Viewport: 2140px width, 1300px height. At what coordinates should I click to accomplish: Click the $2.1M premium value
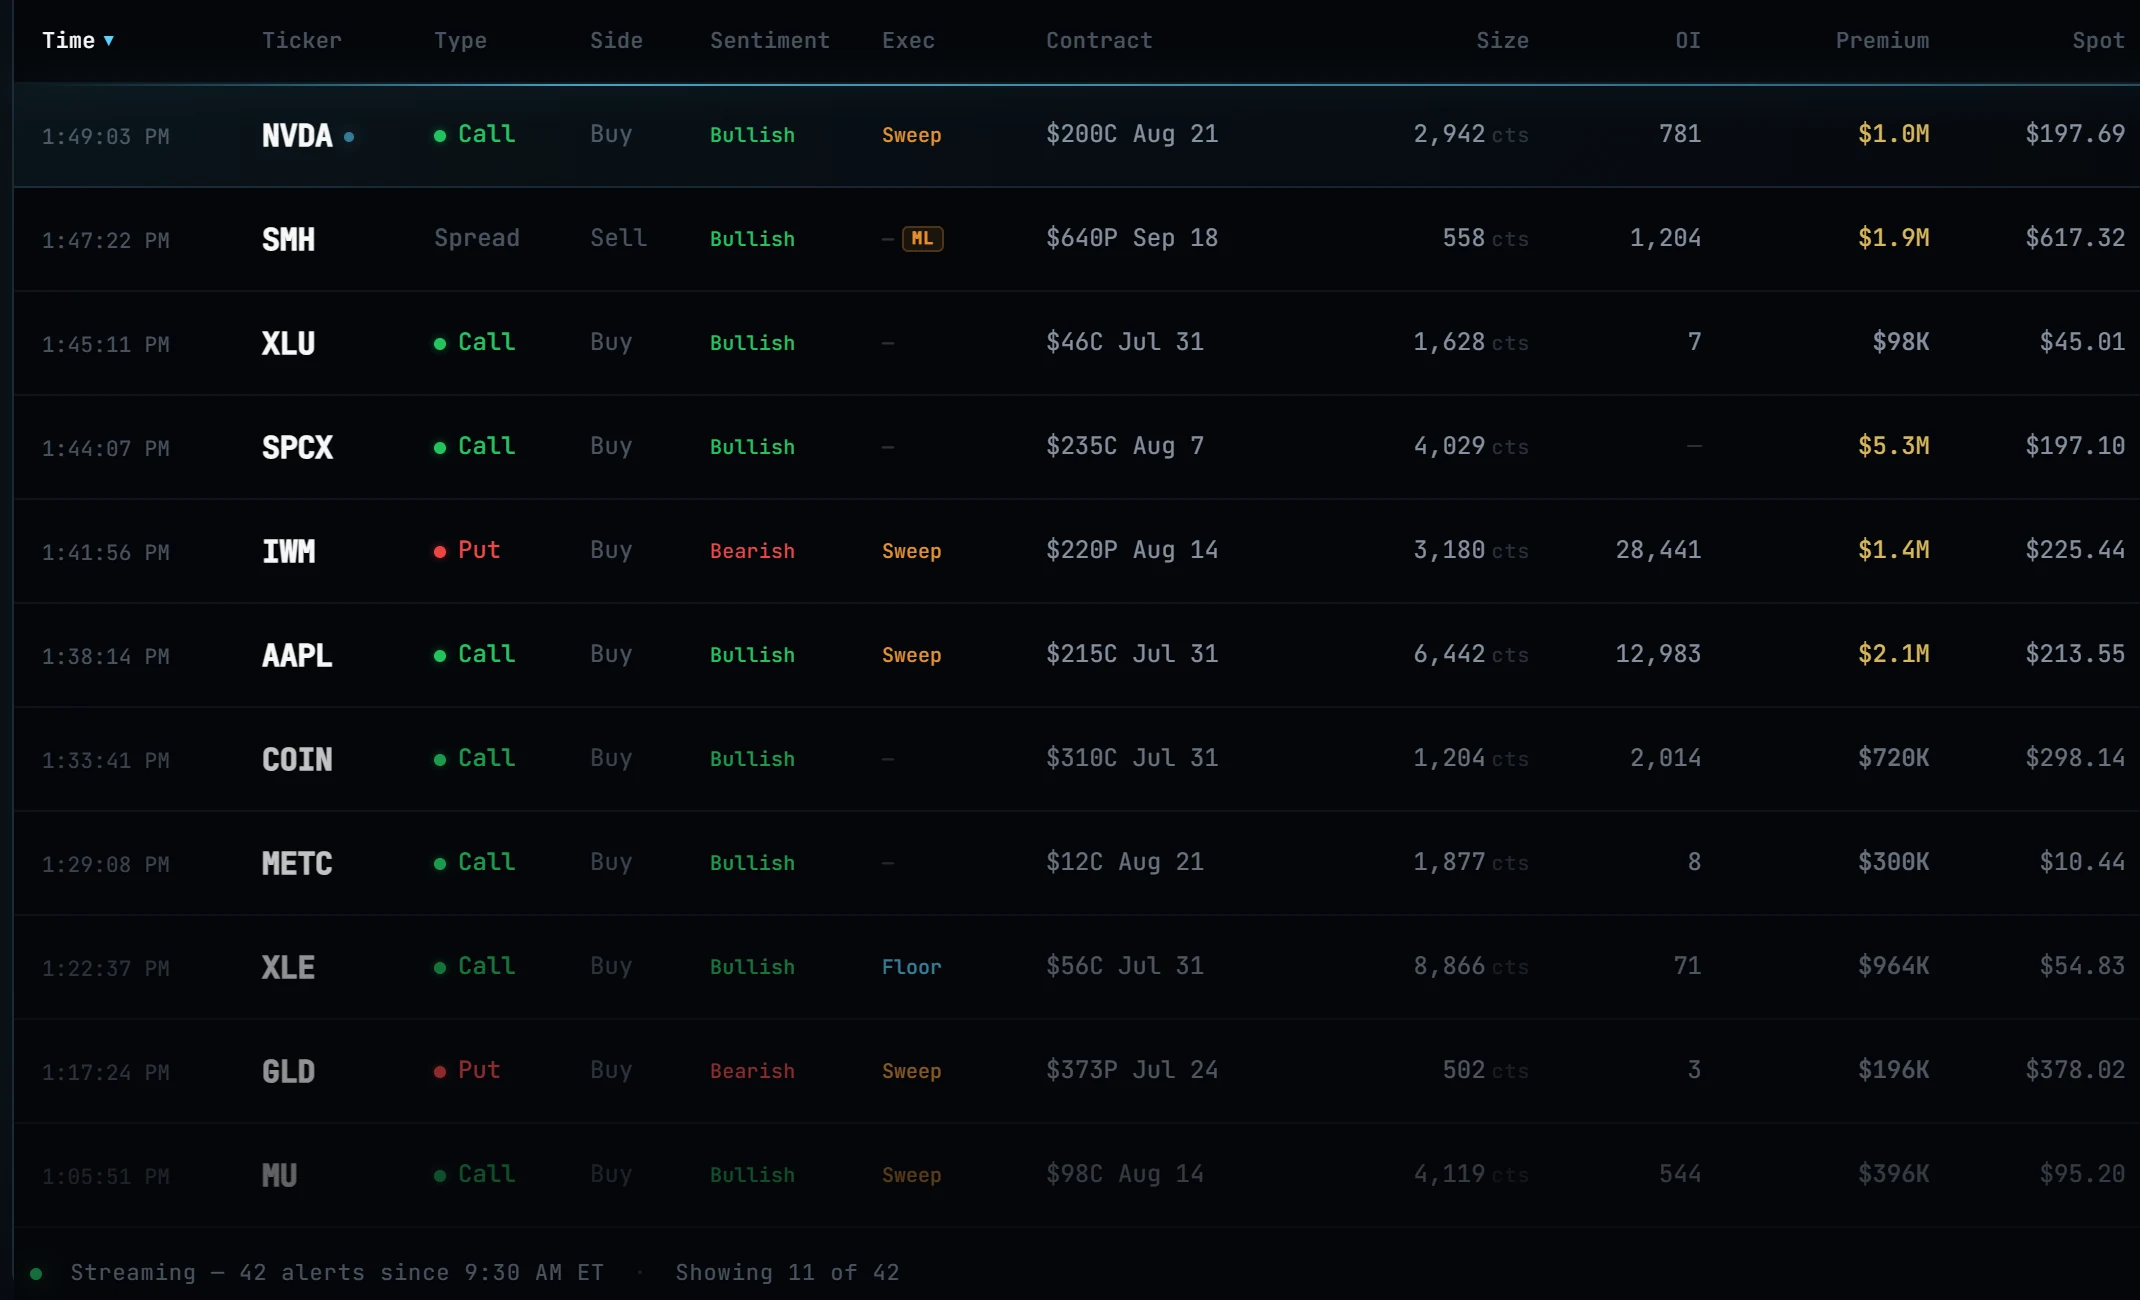point(1894,654)
